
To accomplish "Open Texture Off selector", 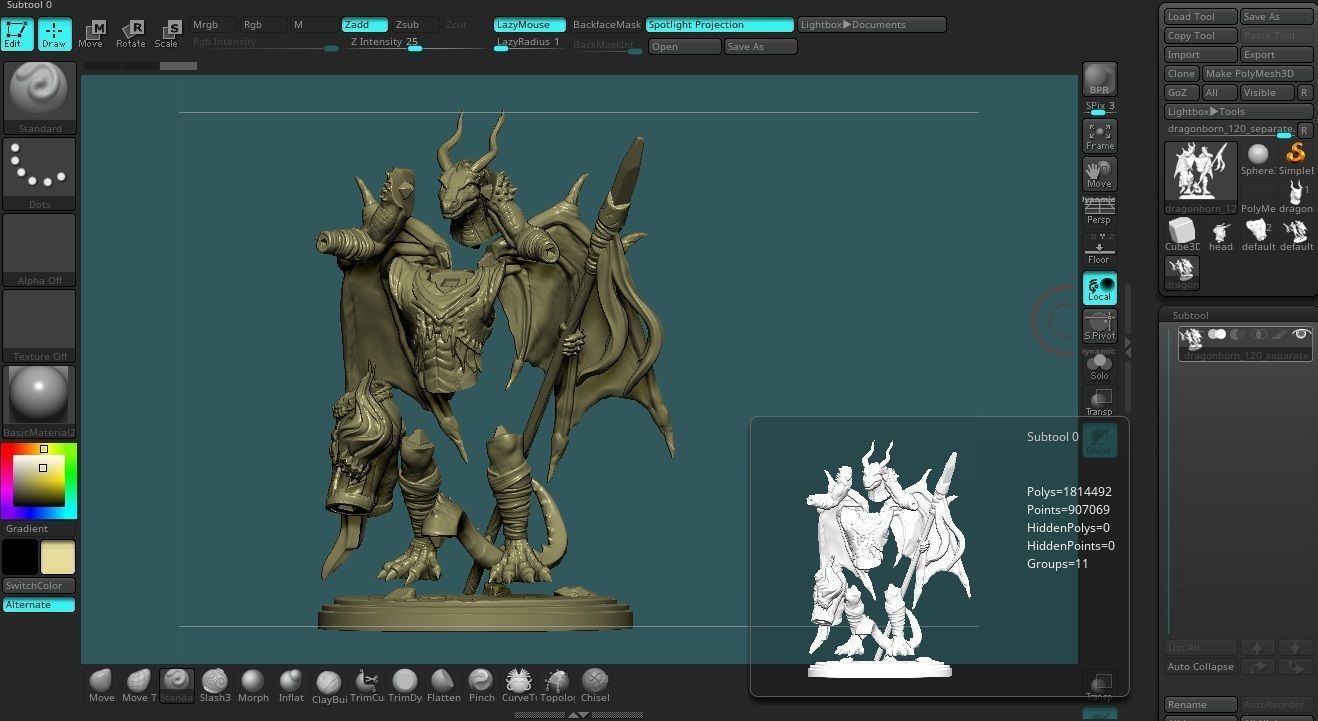I will pyautogui.click(x=40, y=326).
